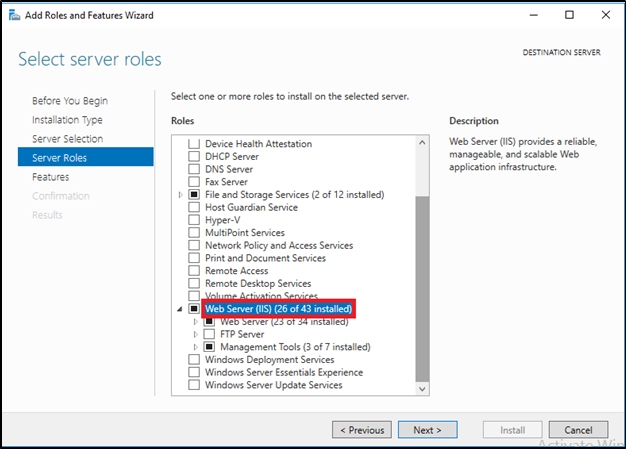Tick the DHCP Server checkbox
This screenshot has height=449, width=626.
point(195,157)
